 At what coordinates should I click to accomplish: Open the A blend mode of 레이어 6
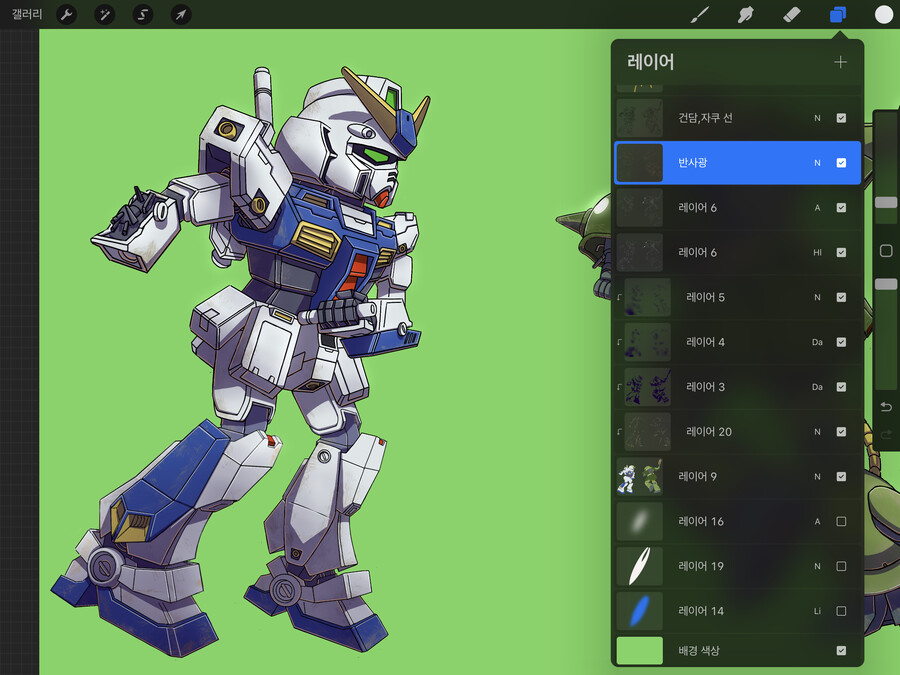coord(817,208)
